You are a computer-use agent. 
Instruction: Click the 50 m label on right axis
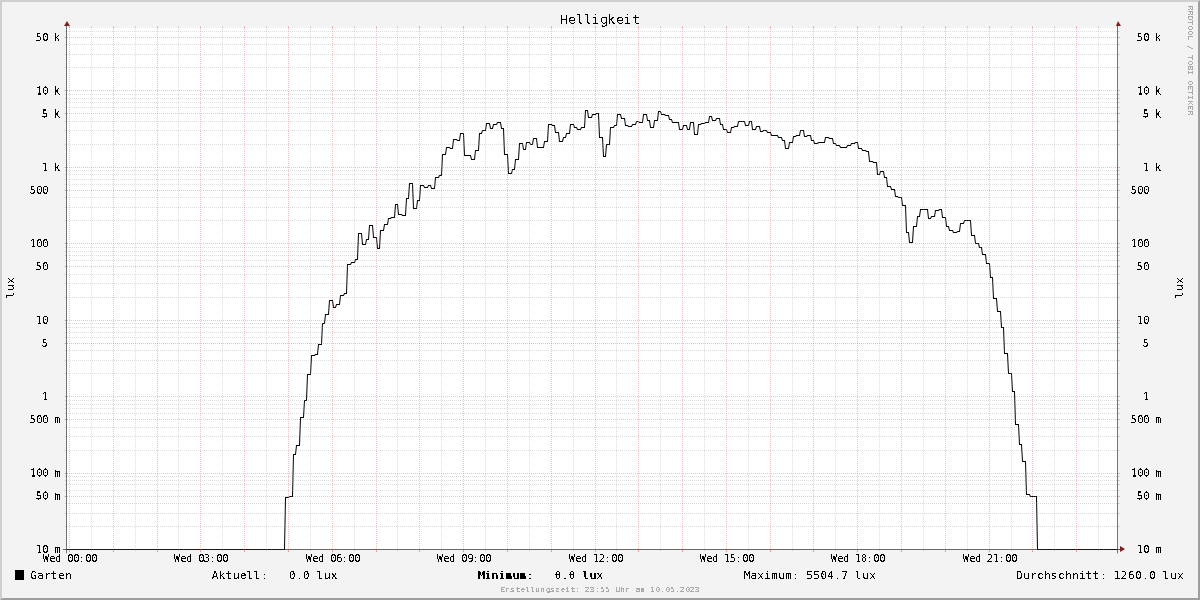(x=1149, y=496)
